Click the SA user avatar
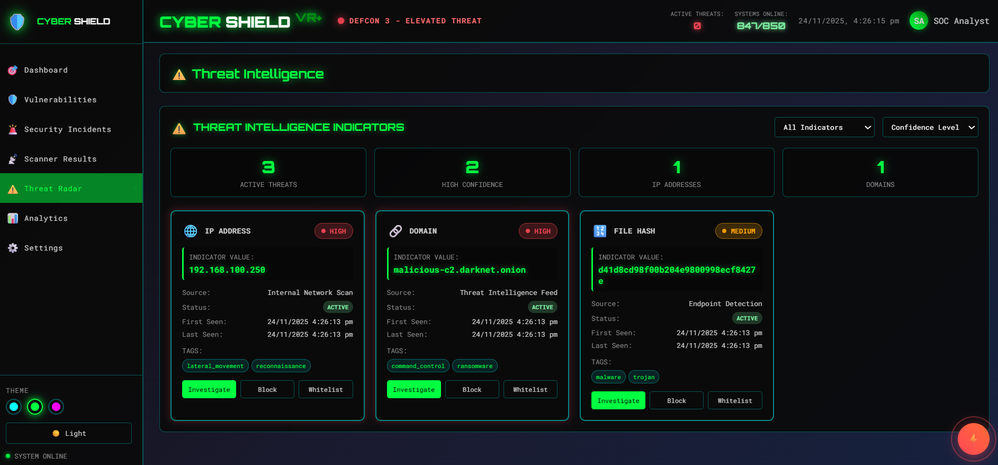This screenshot has width=998, height=465. [918, 21]
